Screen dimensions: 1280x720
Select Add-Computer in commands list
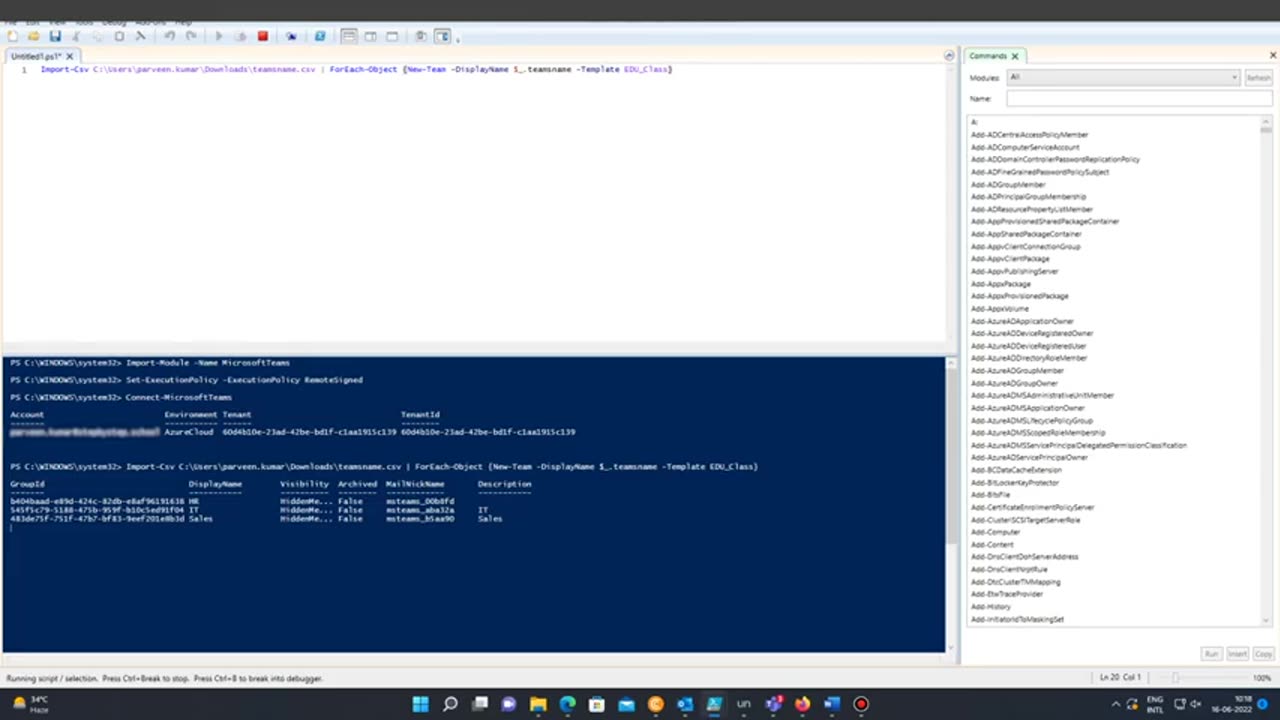click(x=995, y=532)
